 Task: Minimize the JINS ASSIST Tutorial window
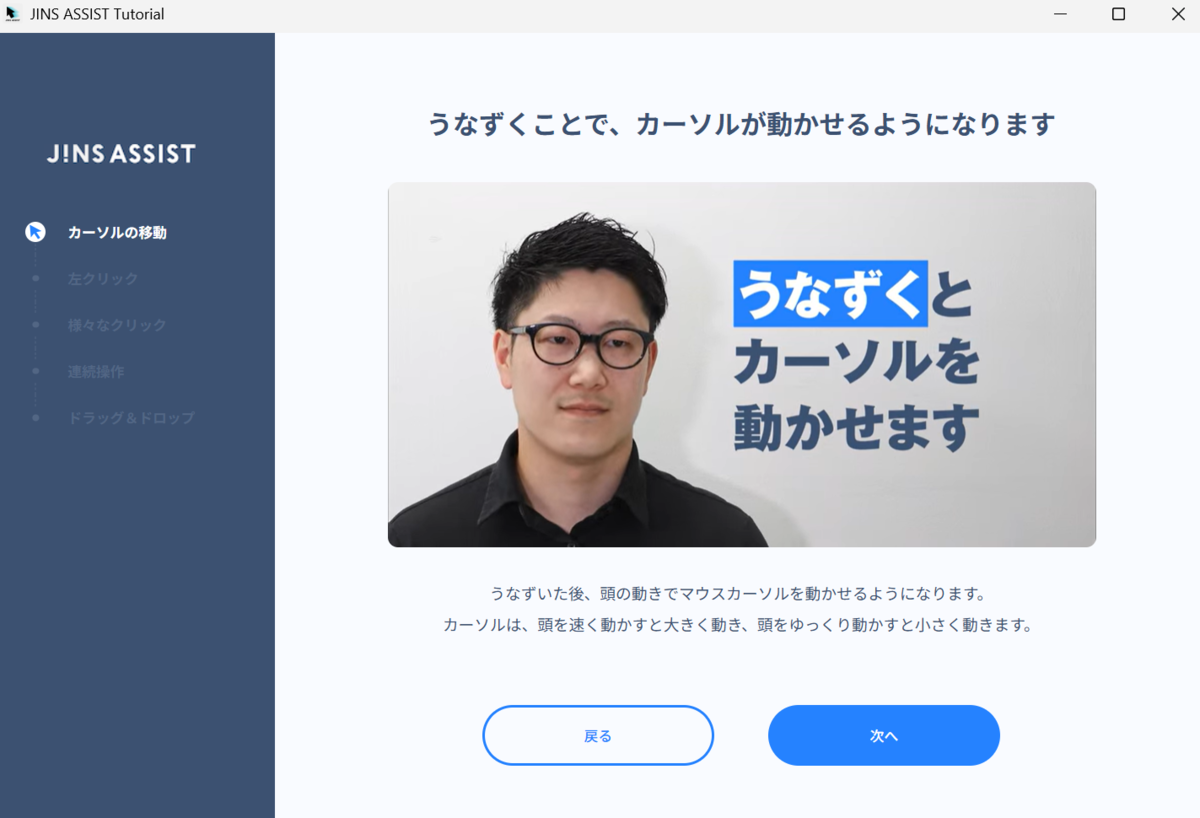tap(1060, 14)
